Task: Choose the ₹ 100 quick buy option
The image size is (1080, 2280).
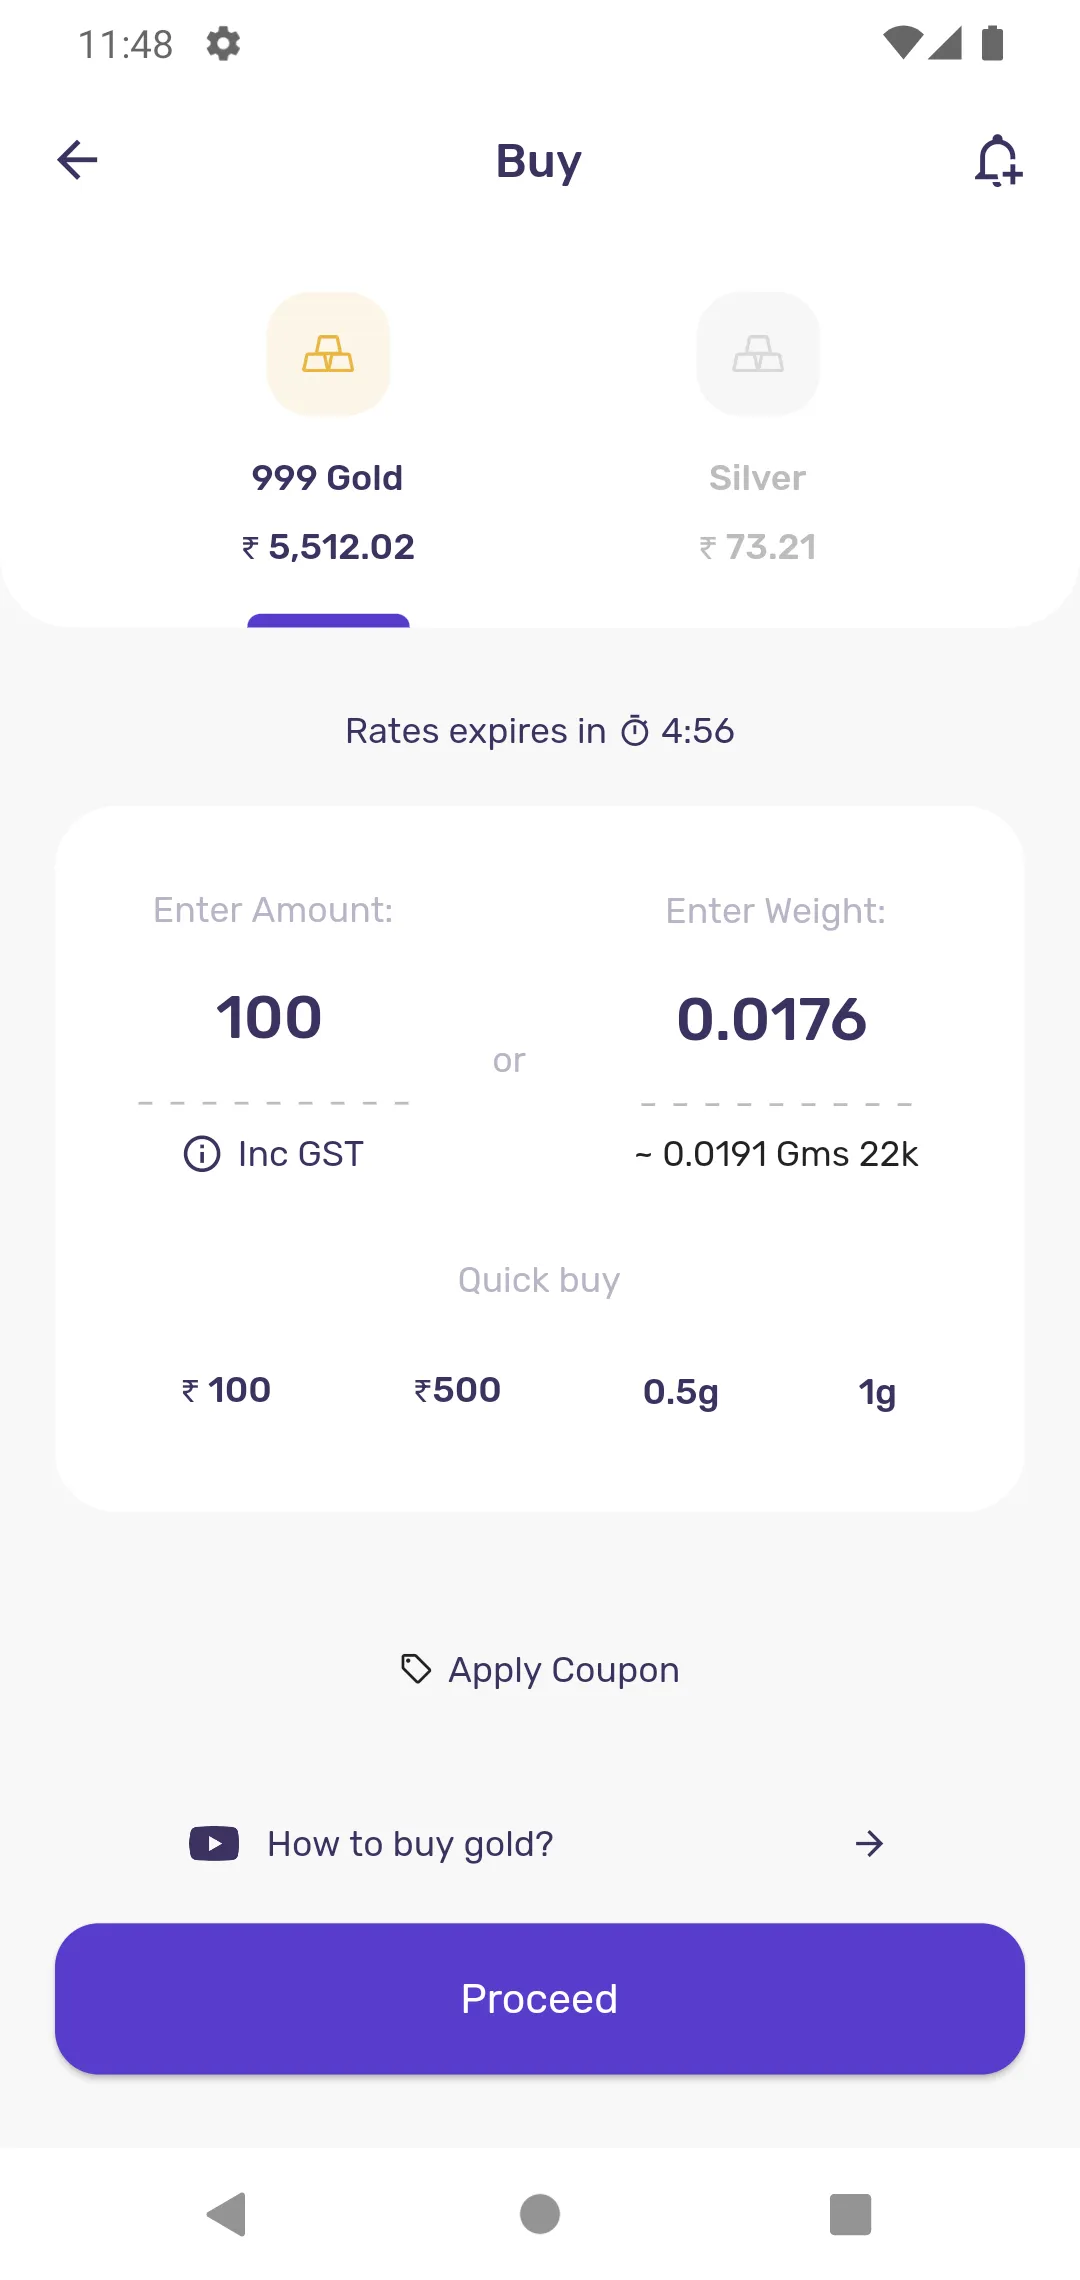Action: [x=226, y=1390]
